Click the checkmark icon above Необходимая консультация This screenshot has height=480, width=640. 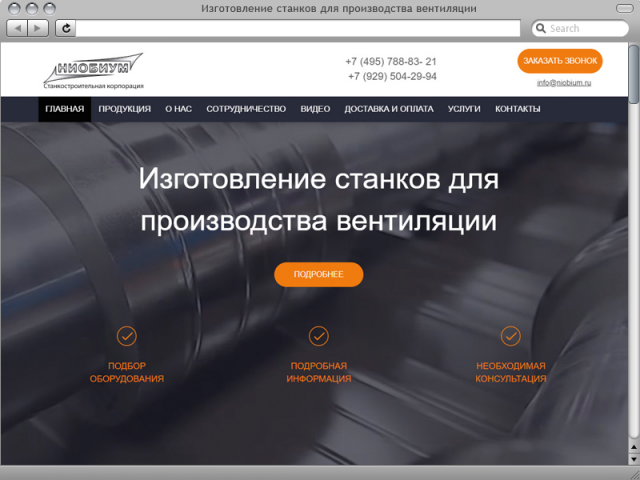click(511, 336)
